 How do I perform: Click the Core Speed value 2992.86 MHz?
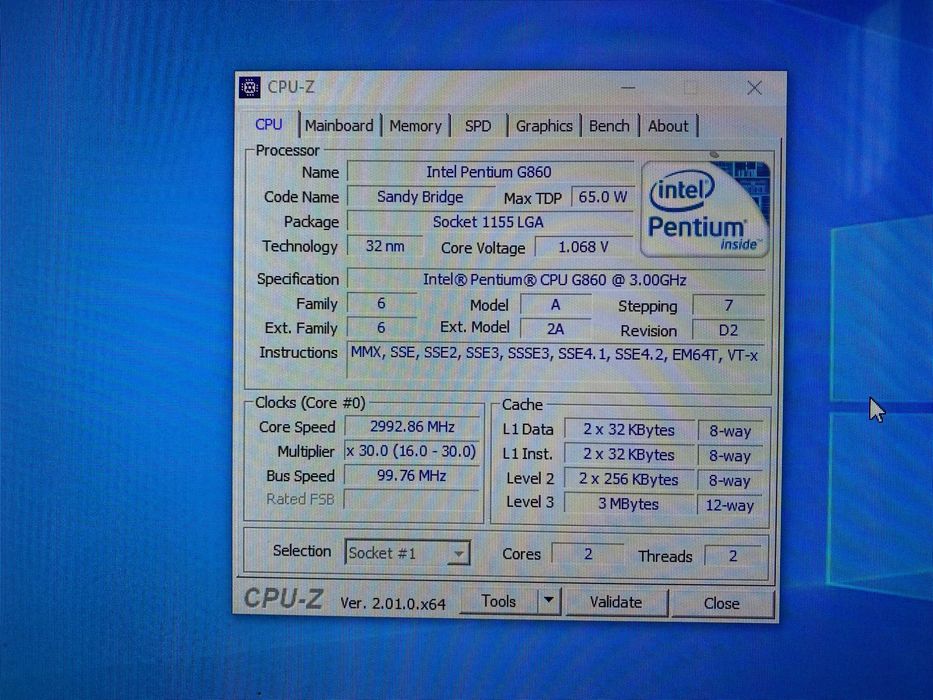(x=412, y=426)
